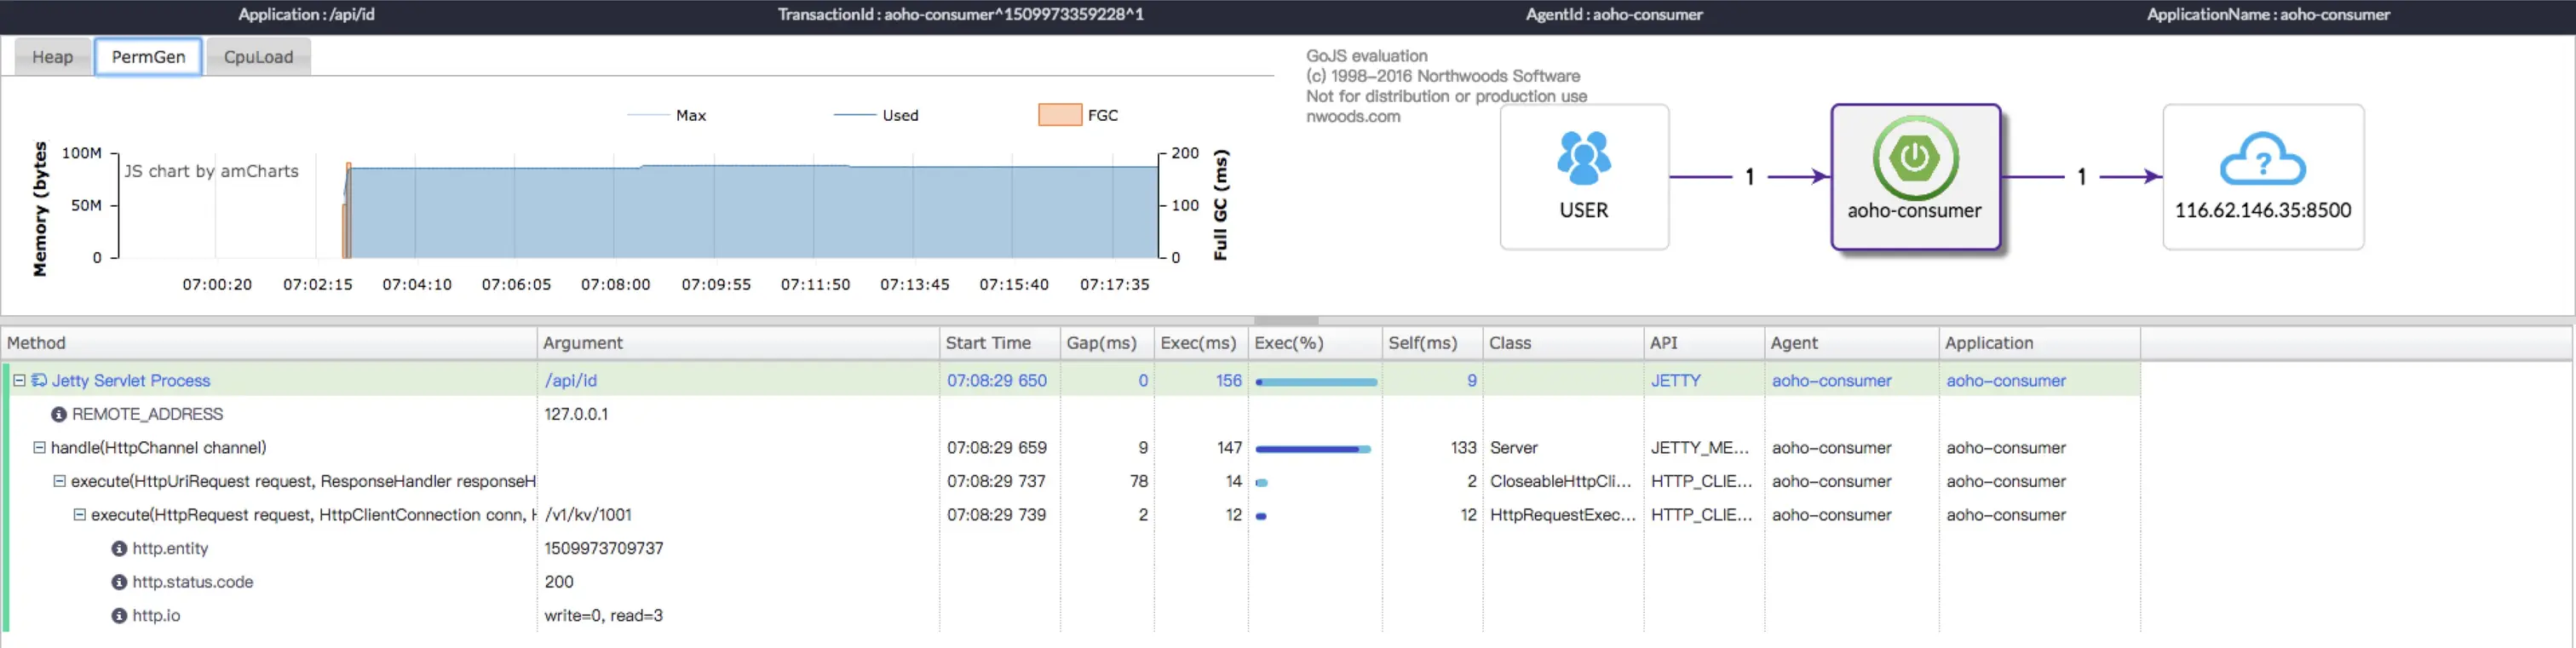Viewport: 2576px width, 648px height.
Task: Click start time 07:08:29 737
Action: 996,481
